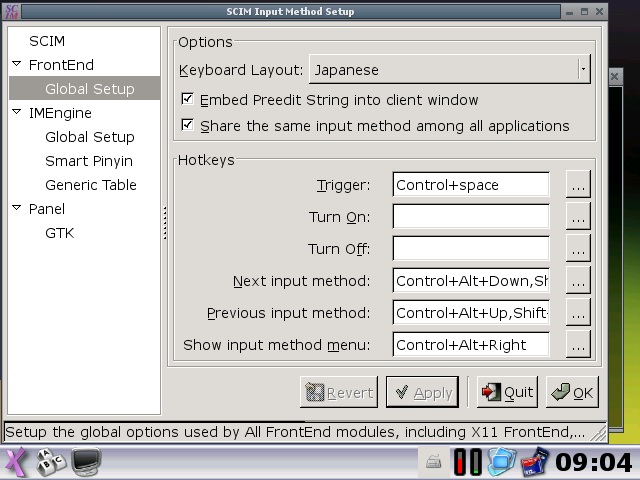
Task: Click the OK button
Action: tap(572, 392)
